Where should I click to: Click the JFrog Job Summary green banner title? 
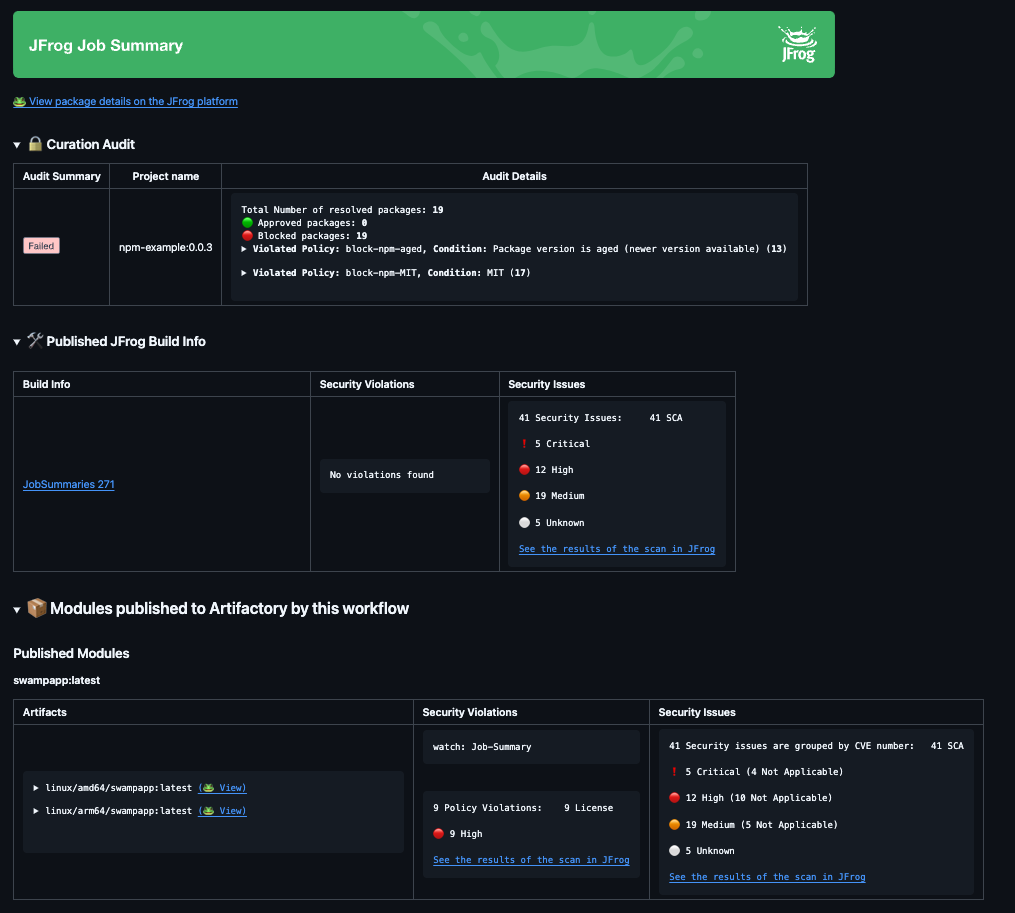tap(106, 45)
